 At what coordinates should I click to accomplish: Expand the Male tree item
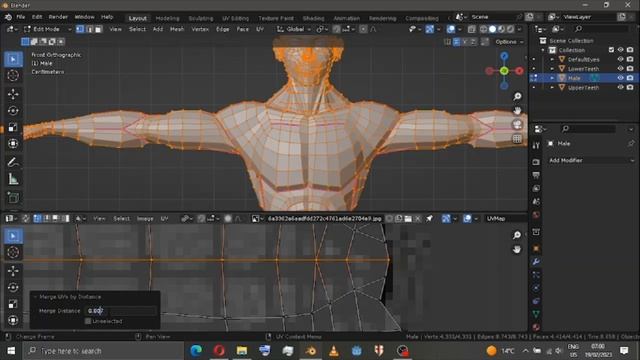[x=553, y=78]
